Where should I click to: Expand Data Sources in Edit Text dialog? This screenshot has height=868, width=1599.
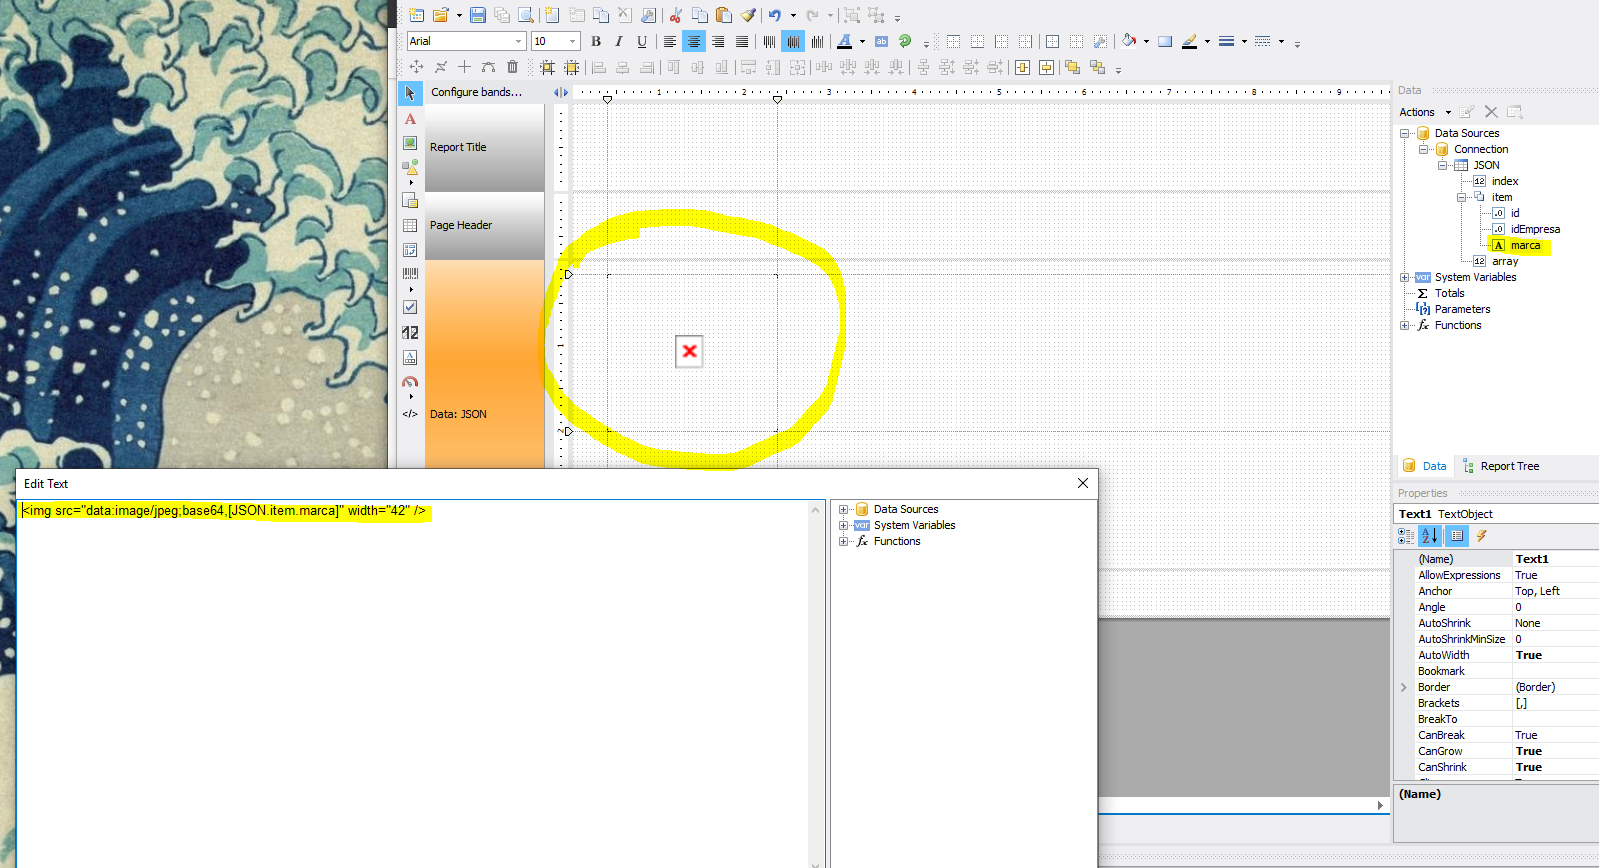[x=844, y=509]
